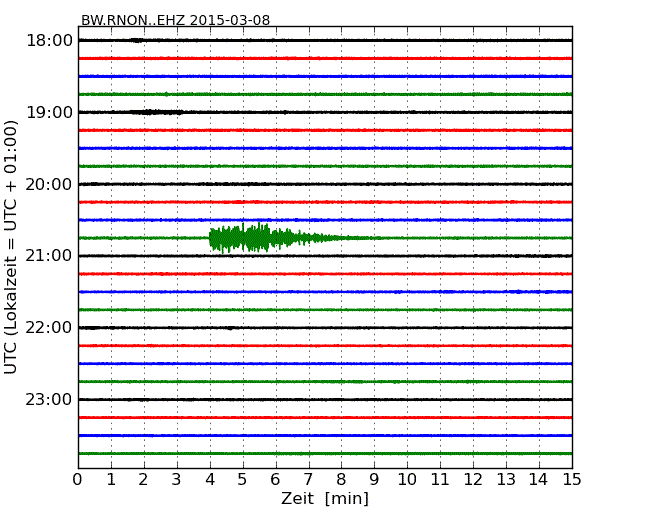Click the x-axis tick label 13
The width and height of the screenshot is (650, 520).
(506, 480)
